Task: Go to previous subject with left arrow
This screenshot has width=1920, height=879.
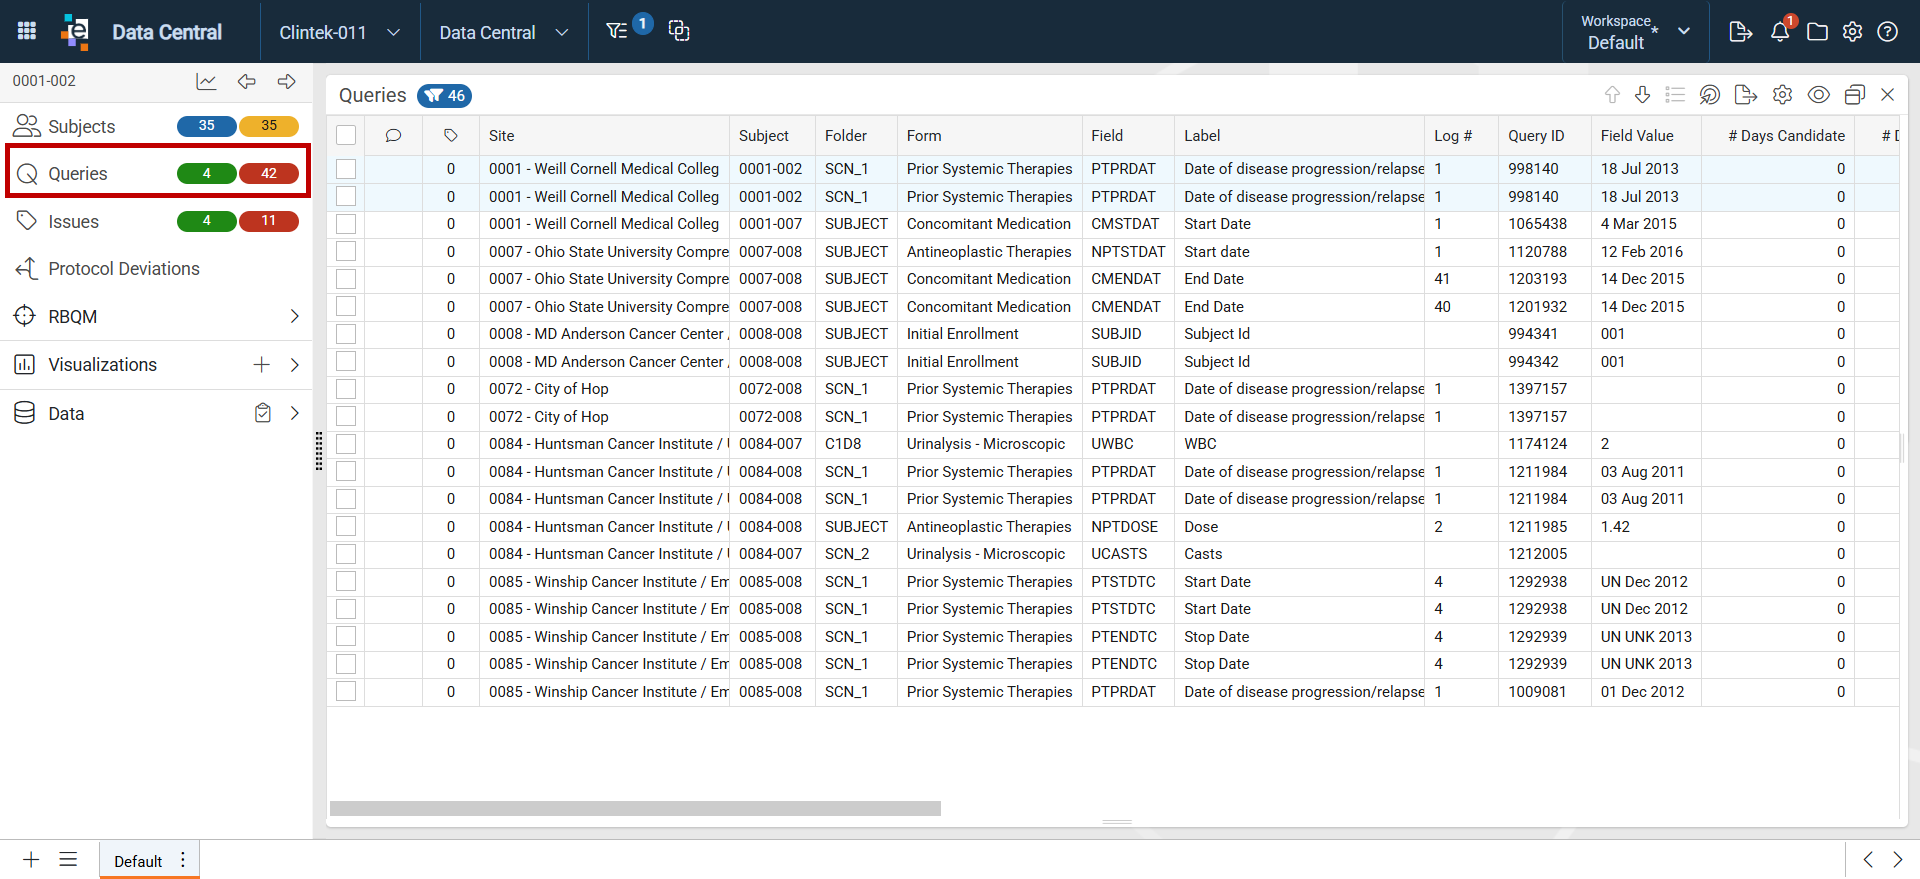Action: pos(247,82)
